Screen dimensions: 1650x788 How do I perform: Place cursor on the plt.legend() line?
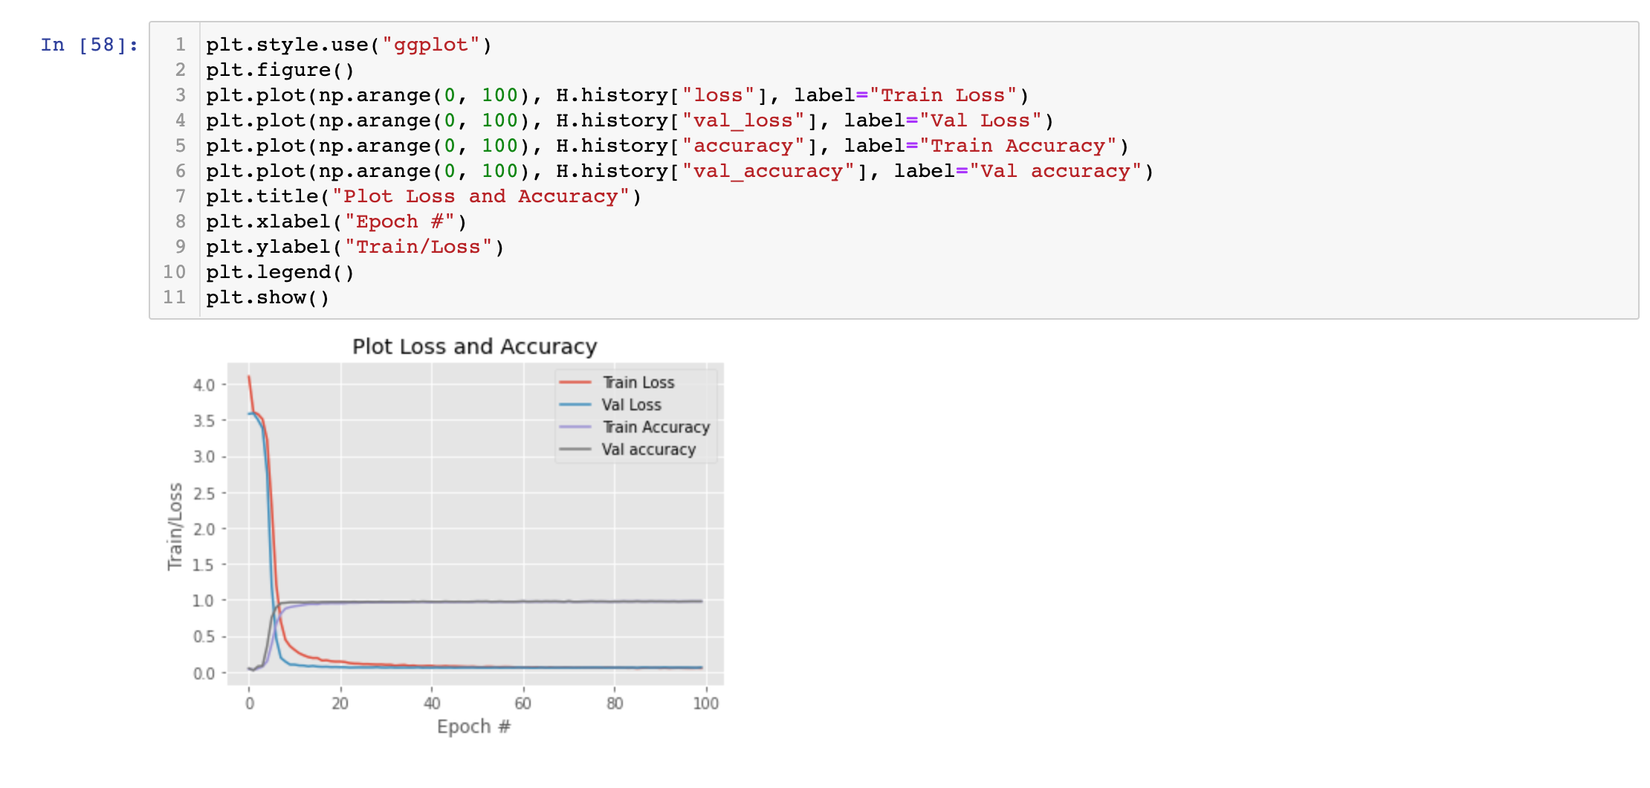coord(280,272)
